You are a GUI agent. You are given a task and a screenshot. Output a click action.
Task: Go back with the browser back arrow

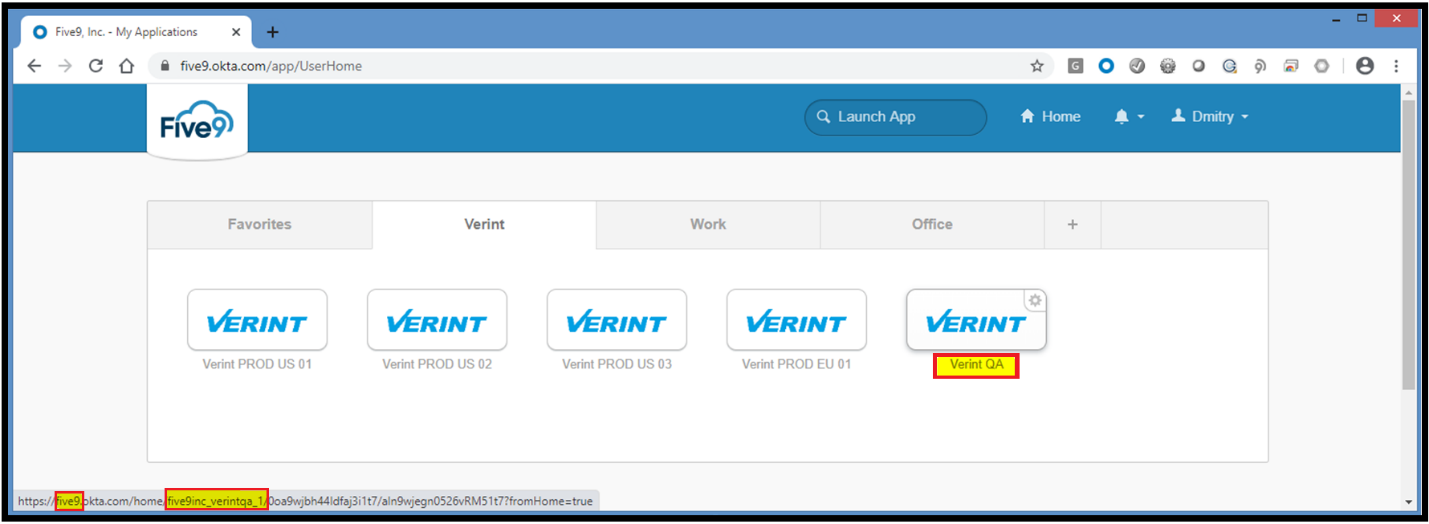pos(35,66)
